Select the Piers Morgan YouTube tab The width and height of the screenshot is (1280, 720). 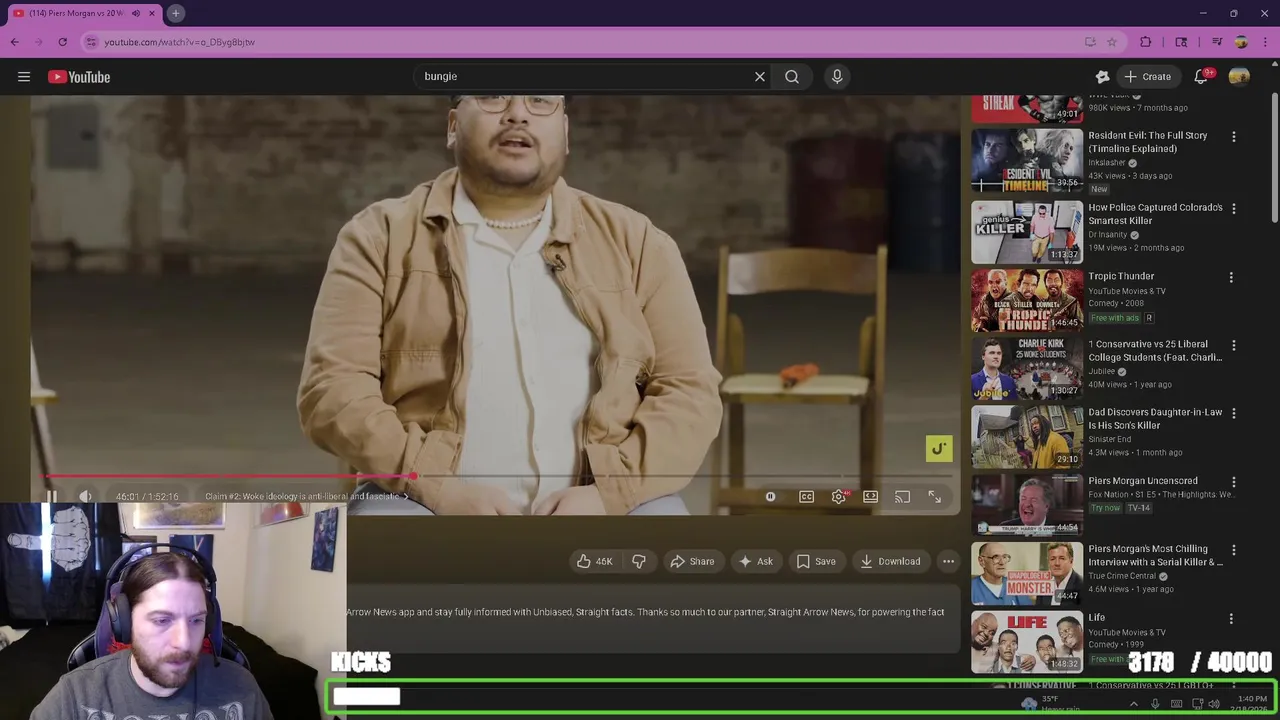(84, 13)
